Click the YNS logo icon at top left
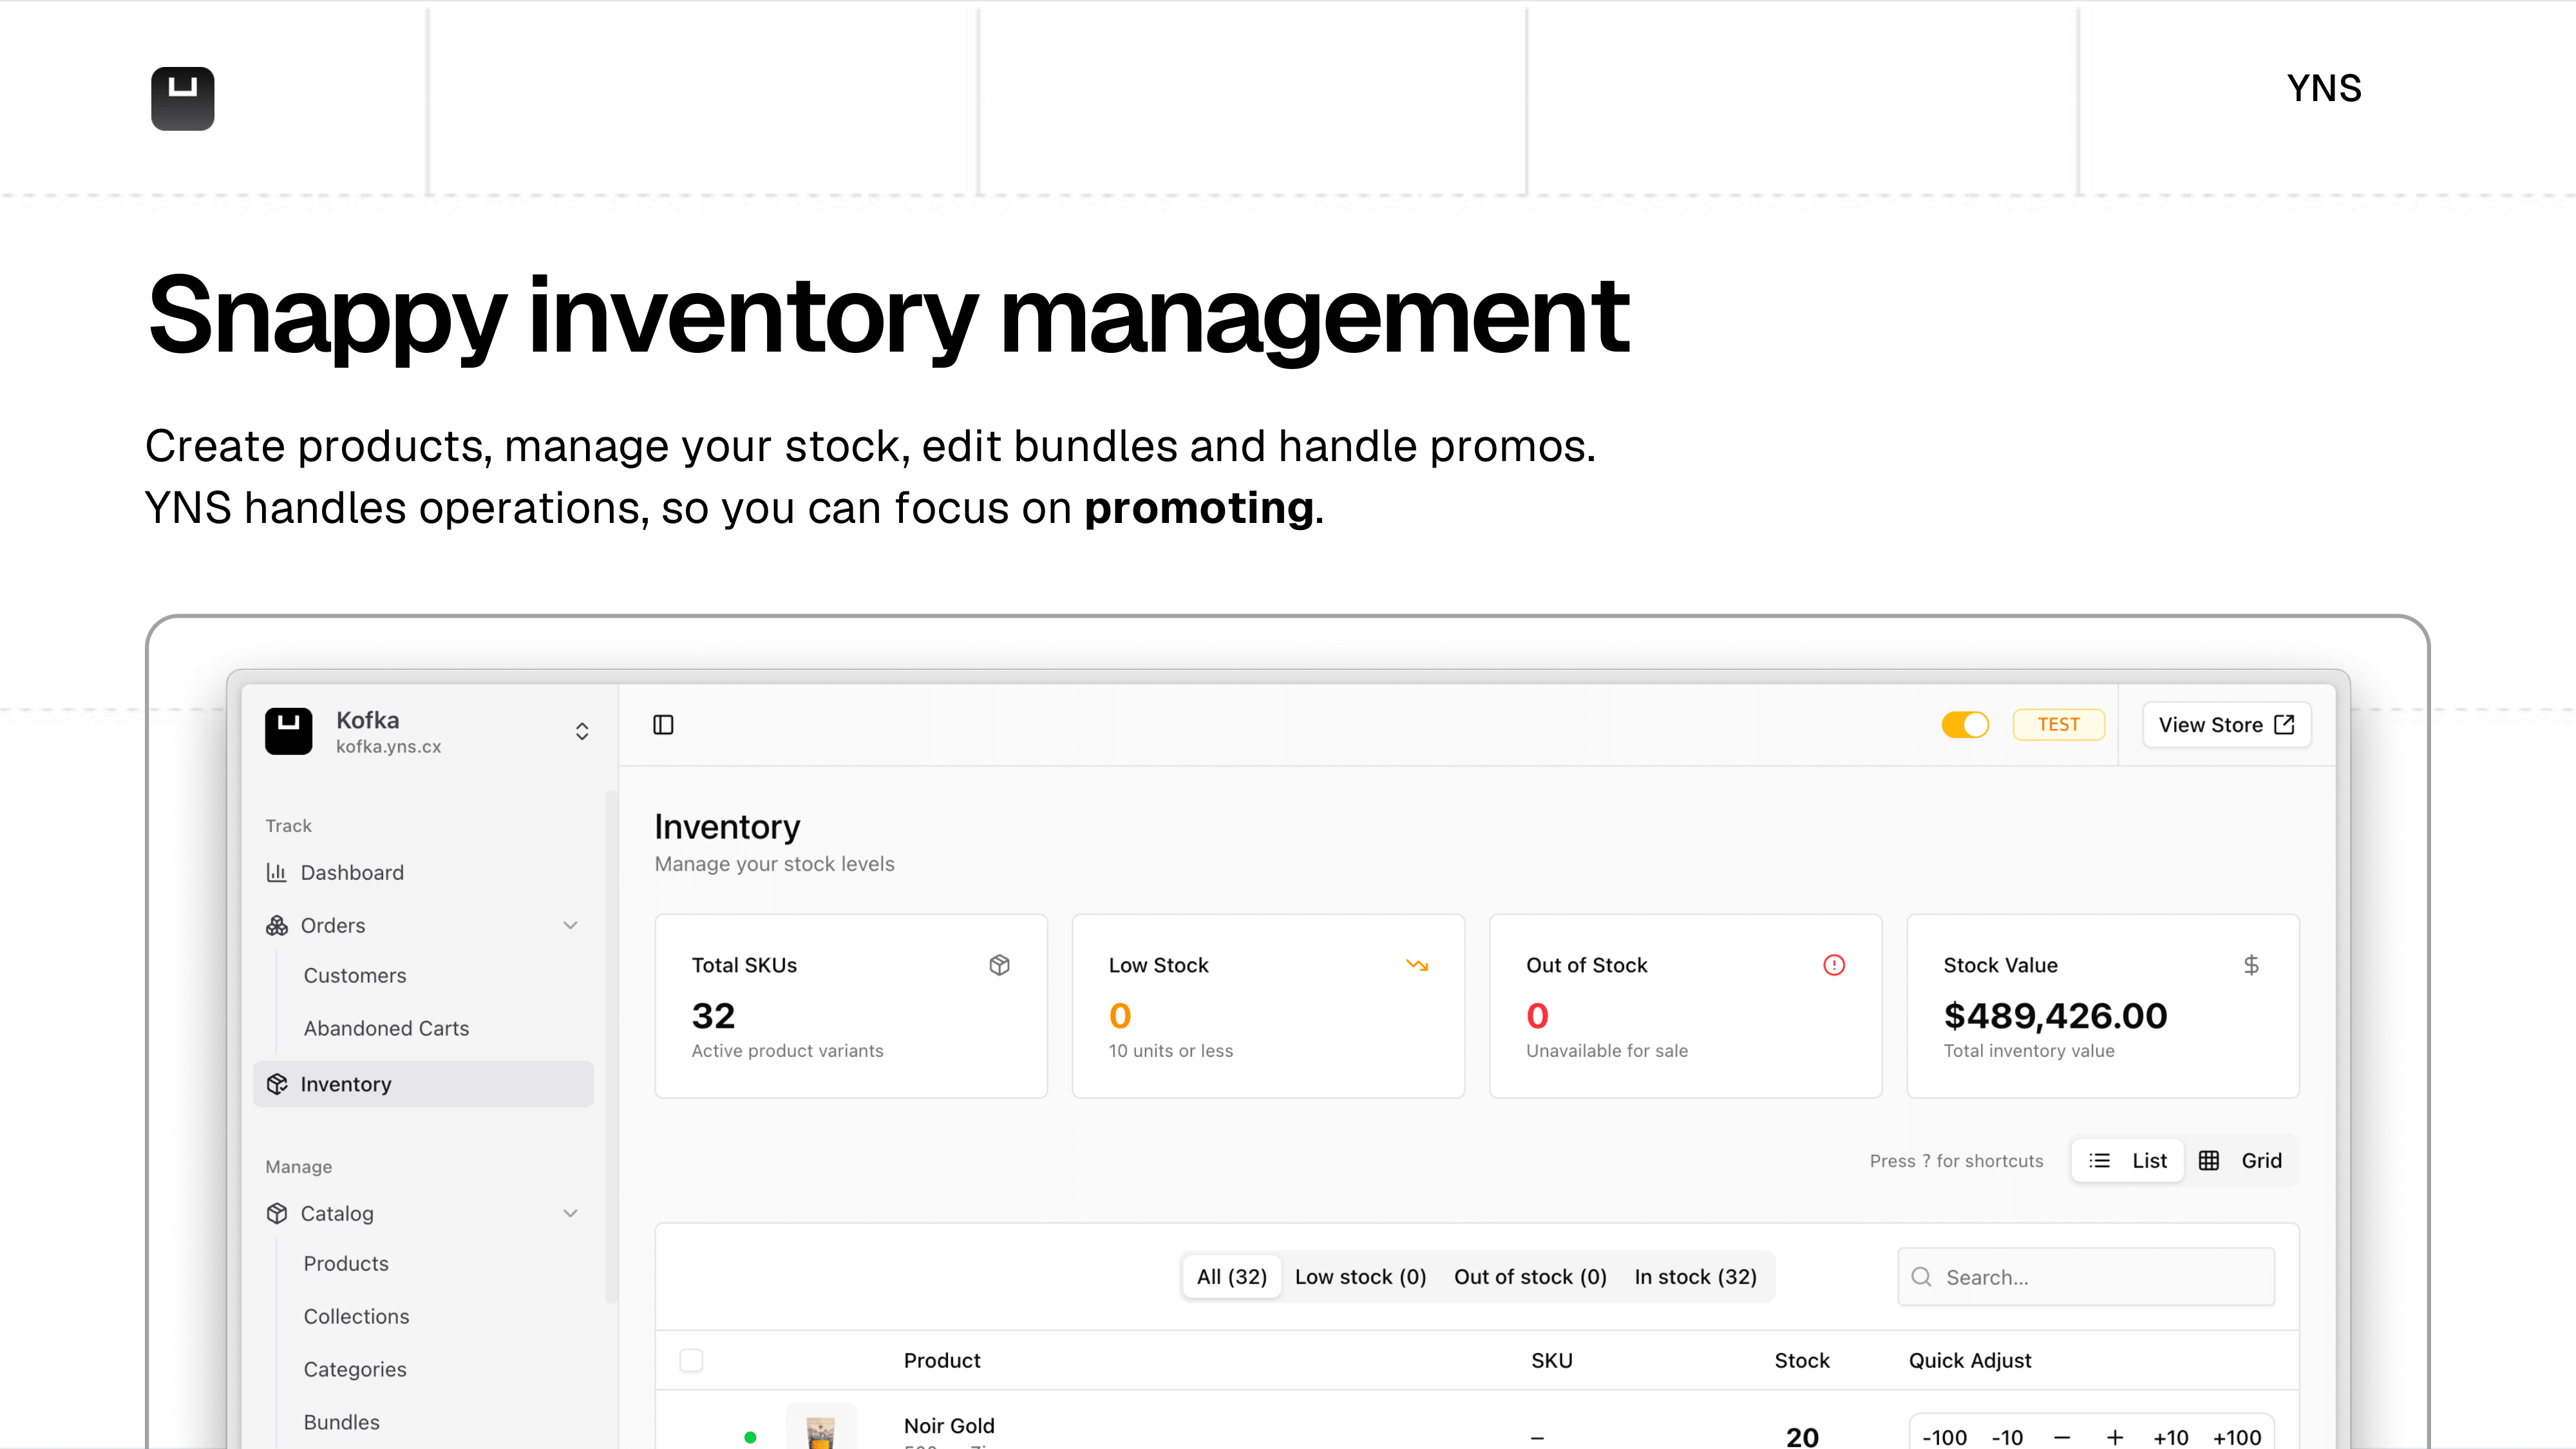 (x=182, y=98)
